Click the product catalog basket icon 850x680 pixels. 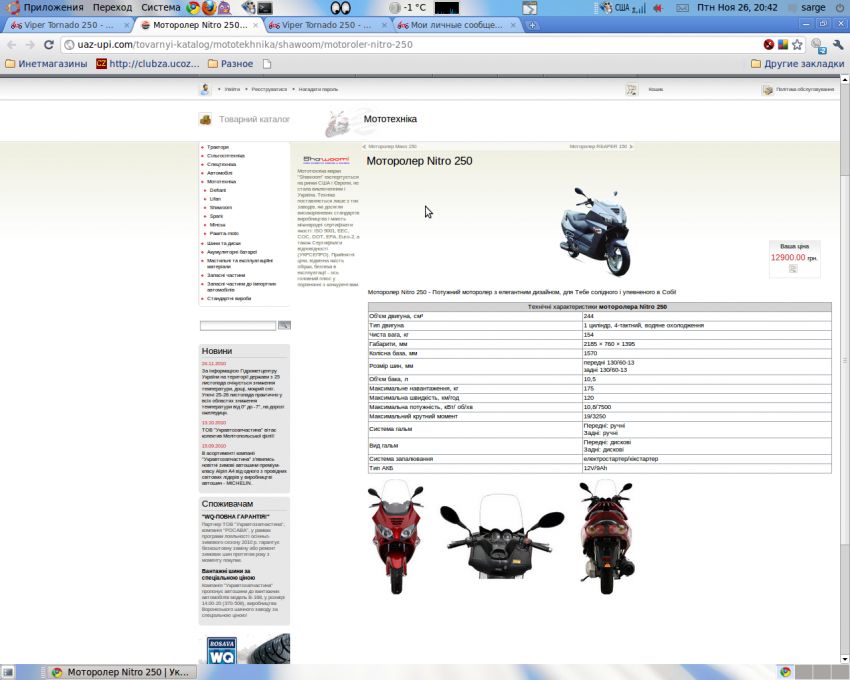tap(205, 119)
